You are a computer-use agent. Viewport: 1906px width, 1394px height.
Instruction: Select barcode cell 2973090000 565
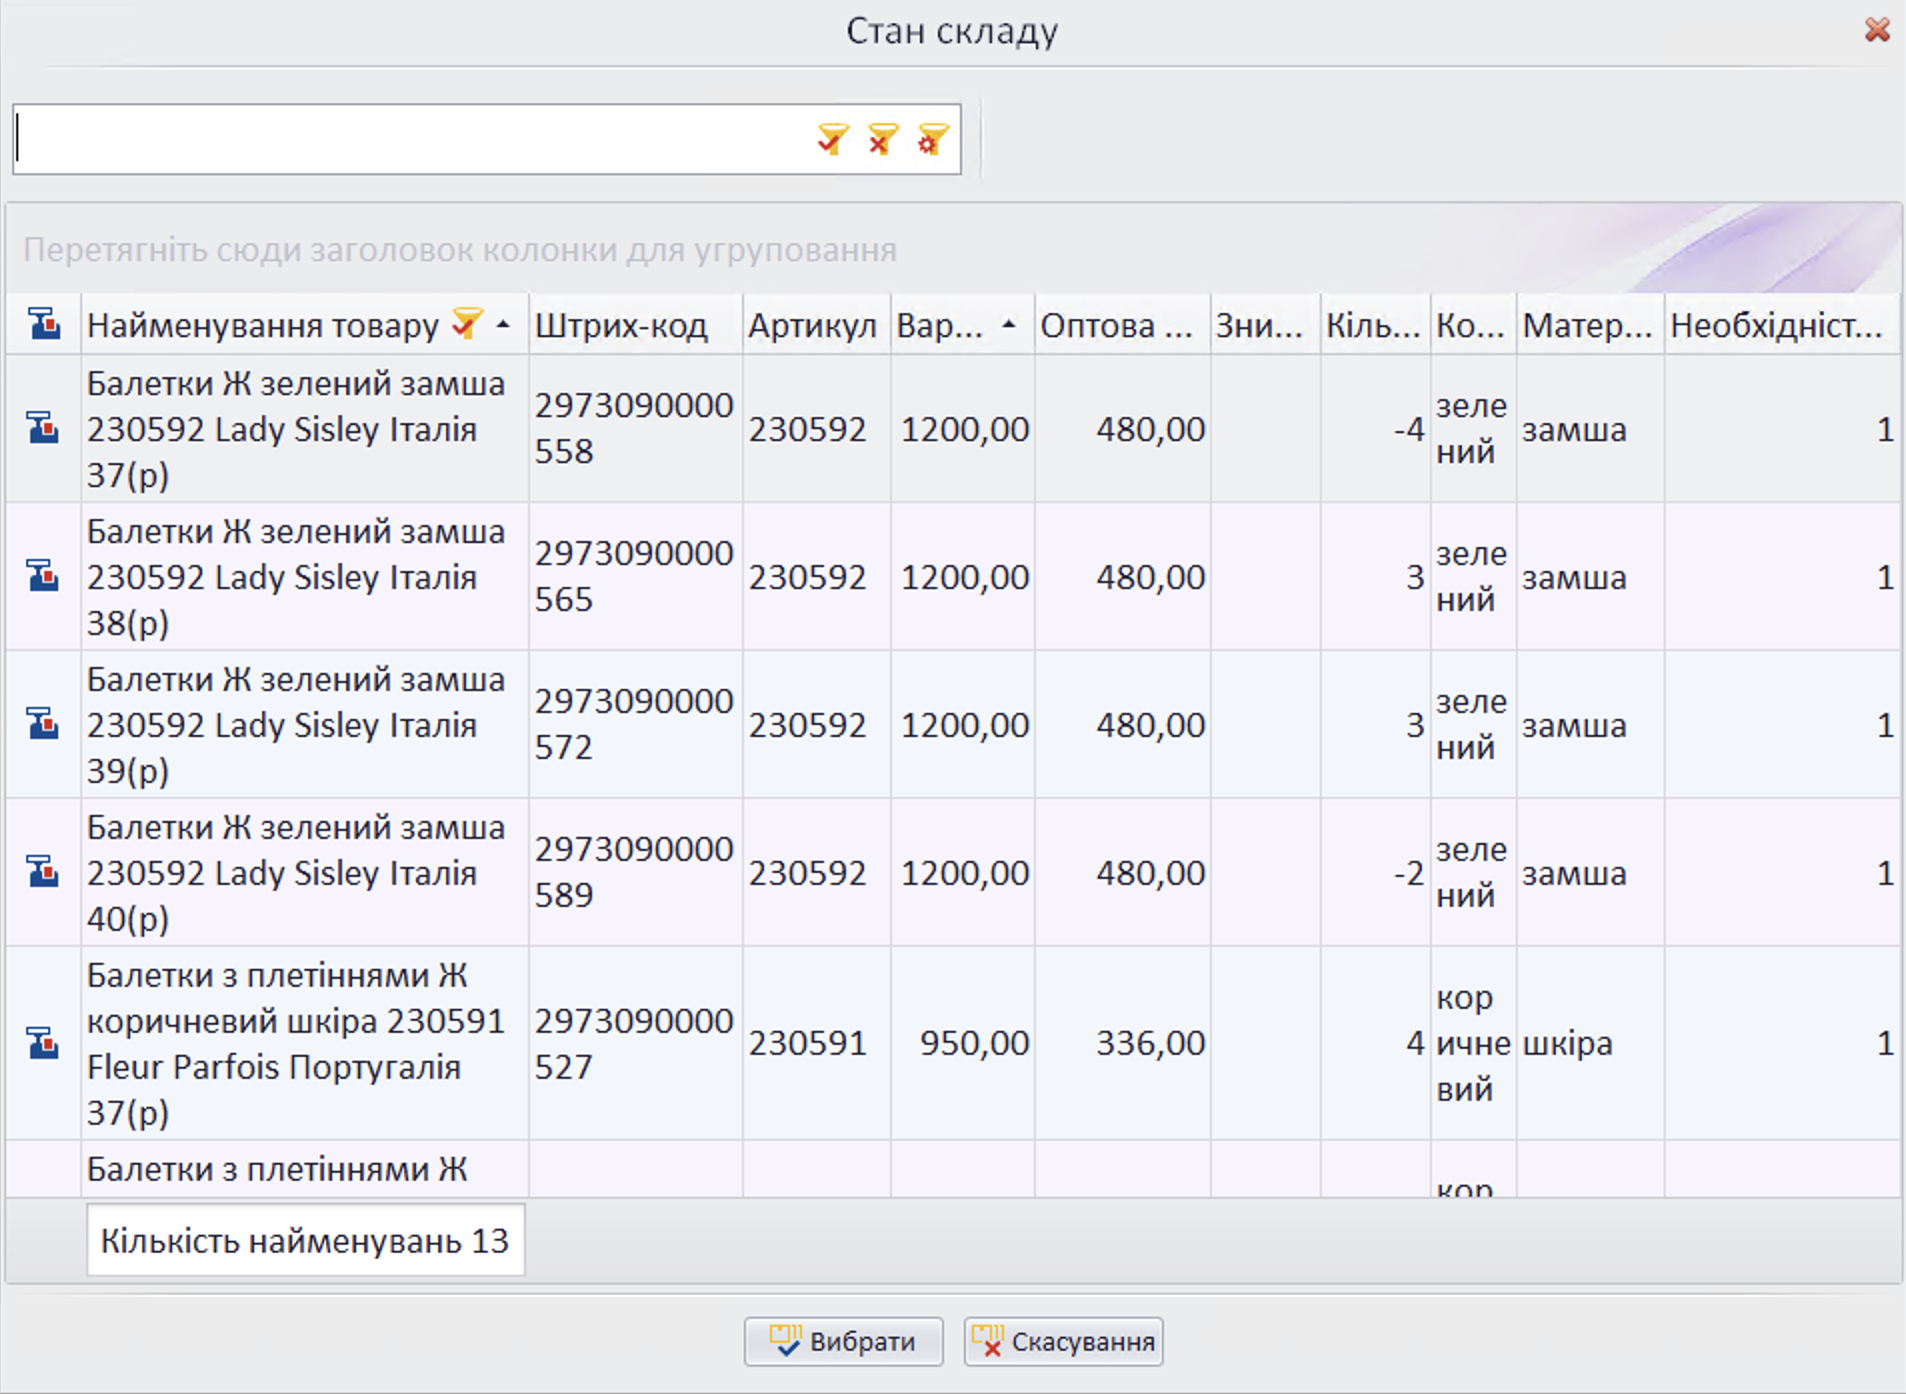633,576
